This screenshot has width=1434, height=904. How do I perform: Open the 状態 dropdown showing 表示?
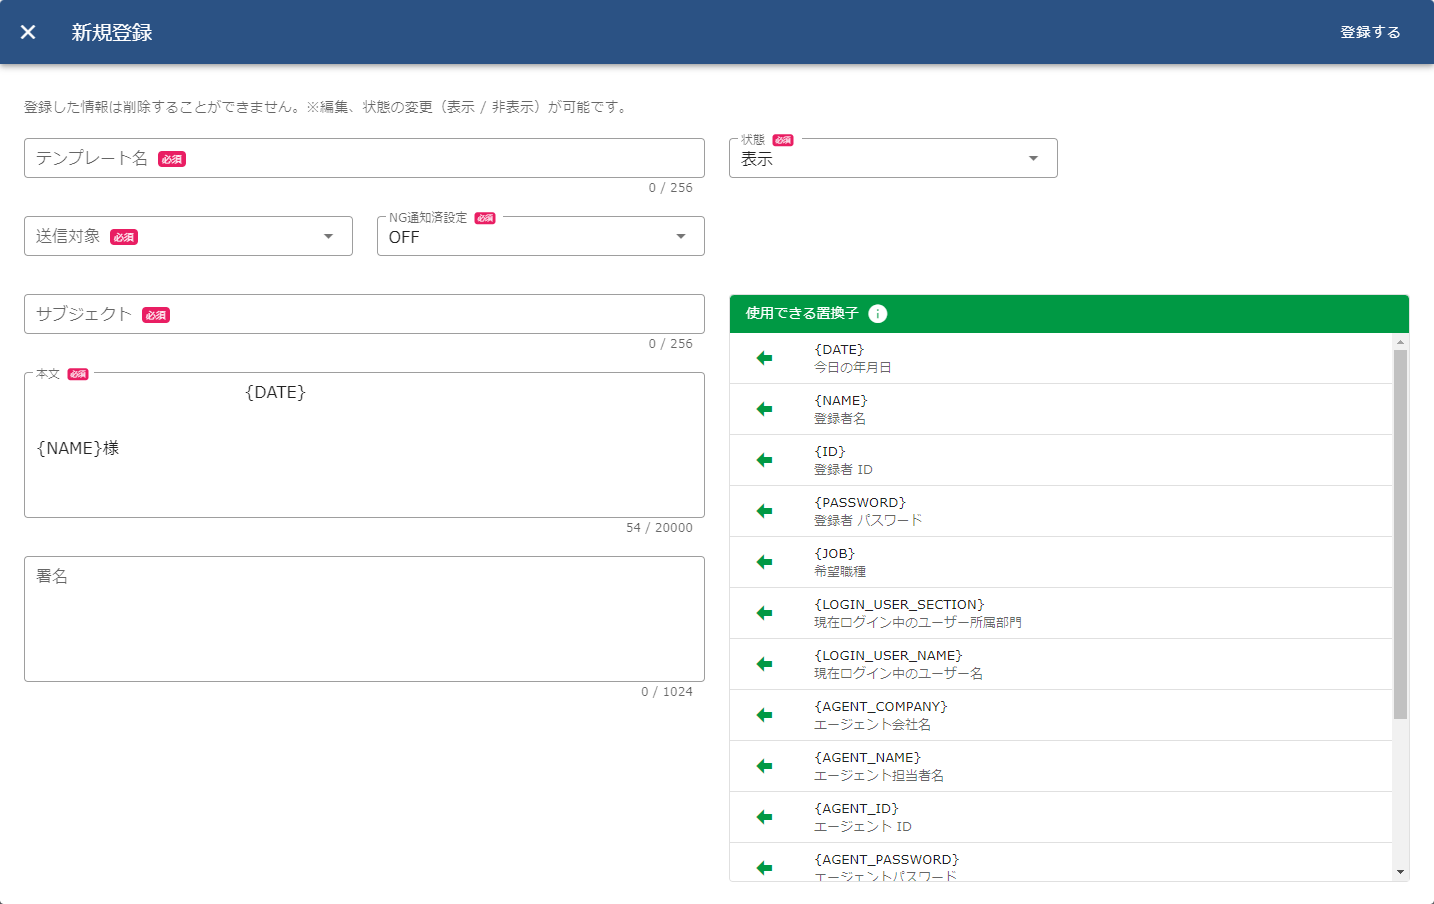[x=892, y=159]
